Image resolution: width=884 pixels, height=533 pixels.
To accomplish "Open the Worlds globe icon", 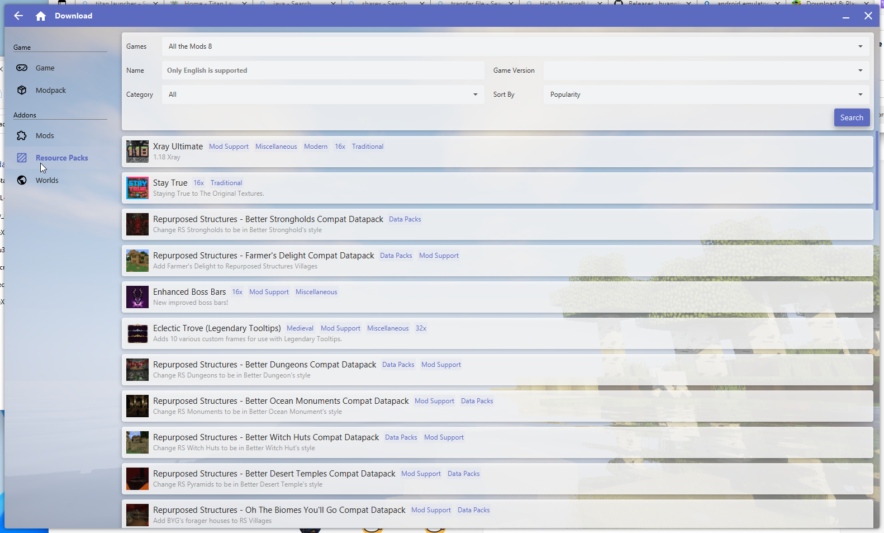I will click(22, 180).
